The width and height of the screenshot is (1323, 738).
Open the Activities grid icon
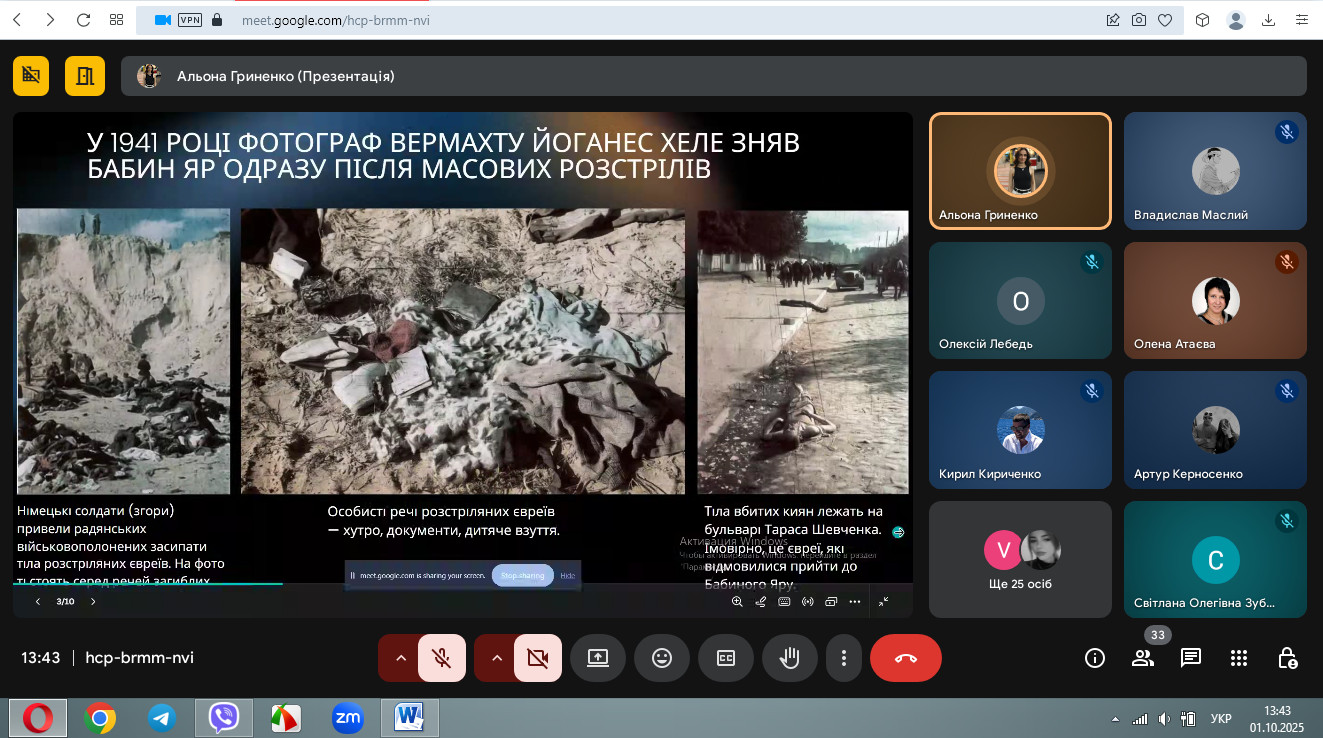pyautogui.click(x=1239, y=658)
